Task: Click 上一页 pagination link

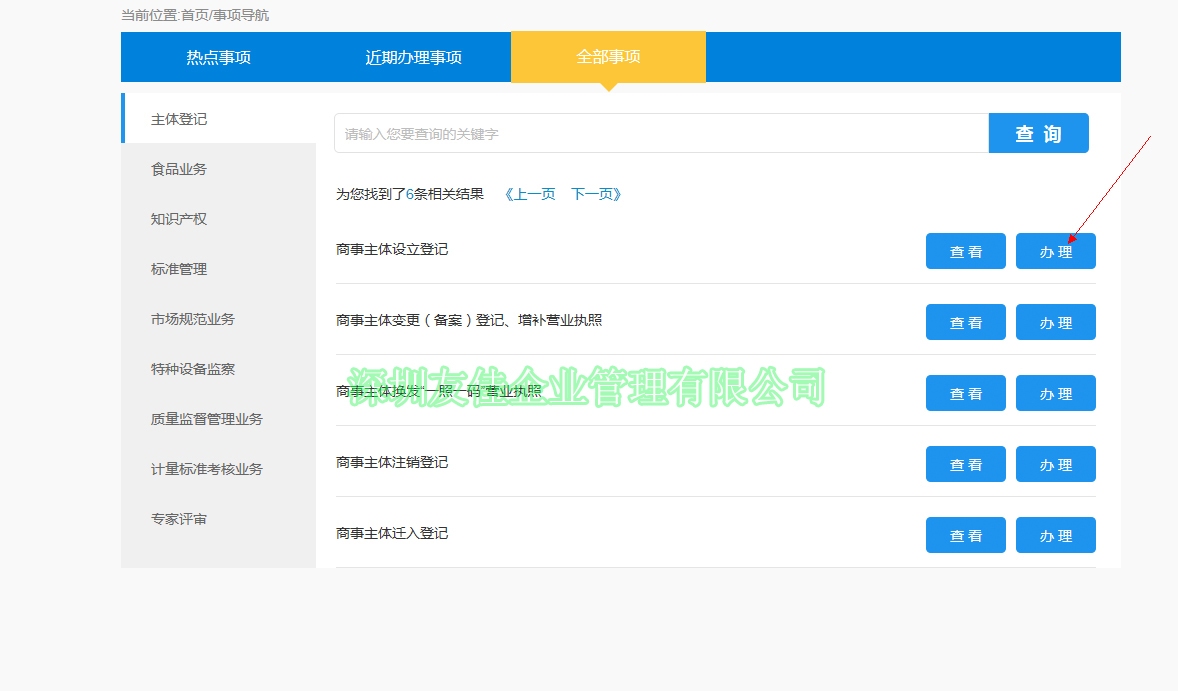Action: [531, 194]
